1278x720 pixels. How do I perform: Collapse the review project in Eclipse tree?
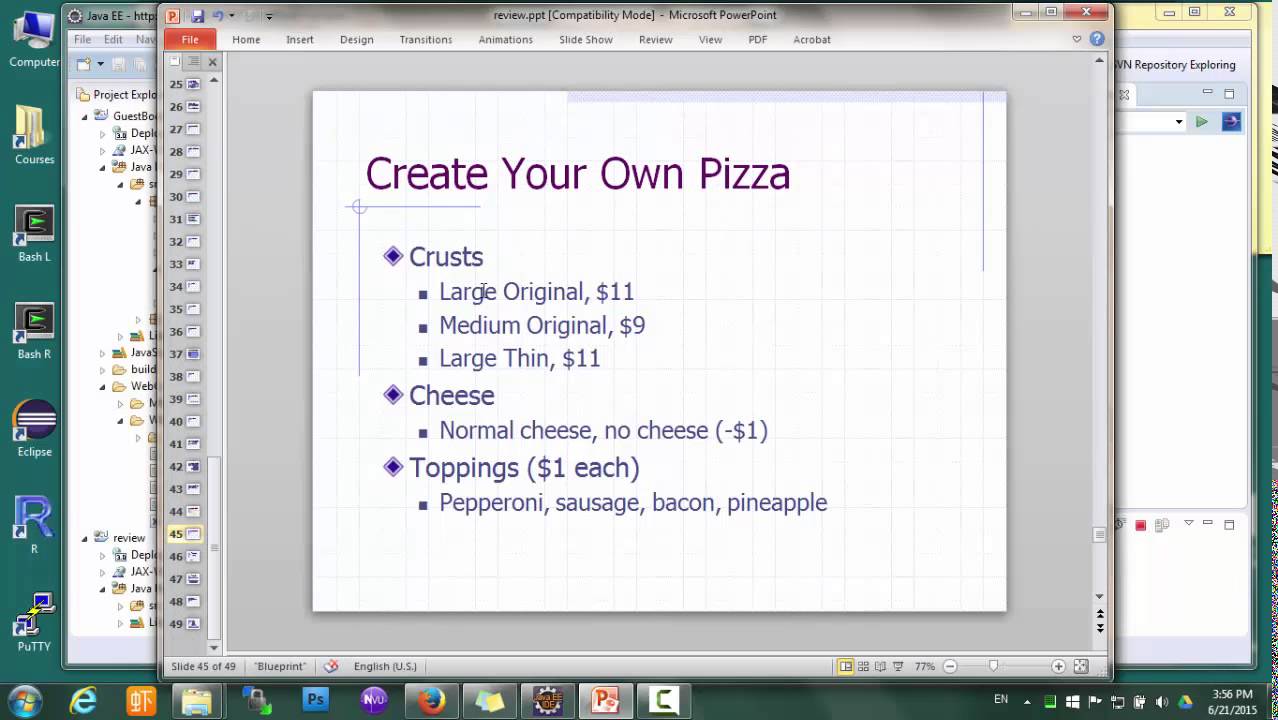click(x=85, y=538)
